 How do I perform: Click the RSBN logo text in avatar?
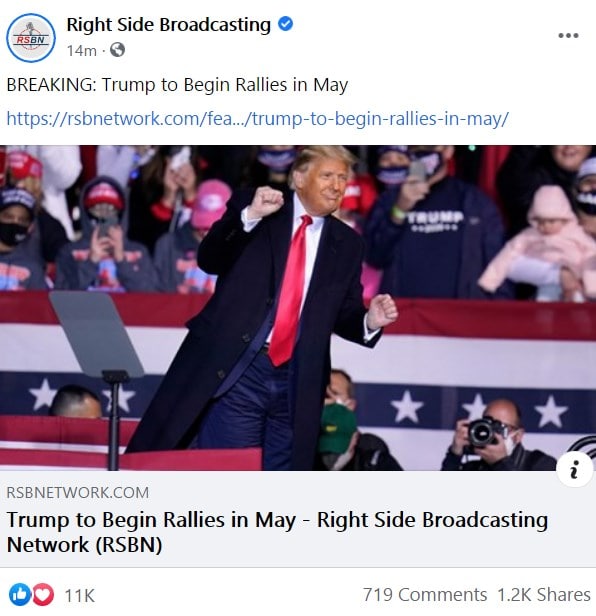(x=31, y=40)
